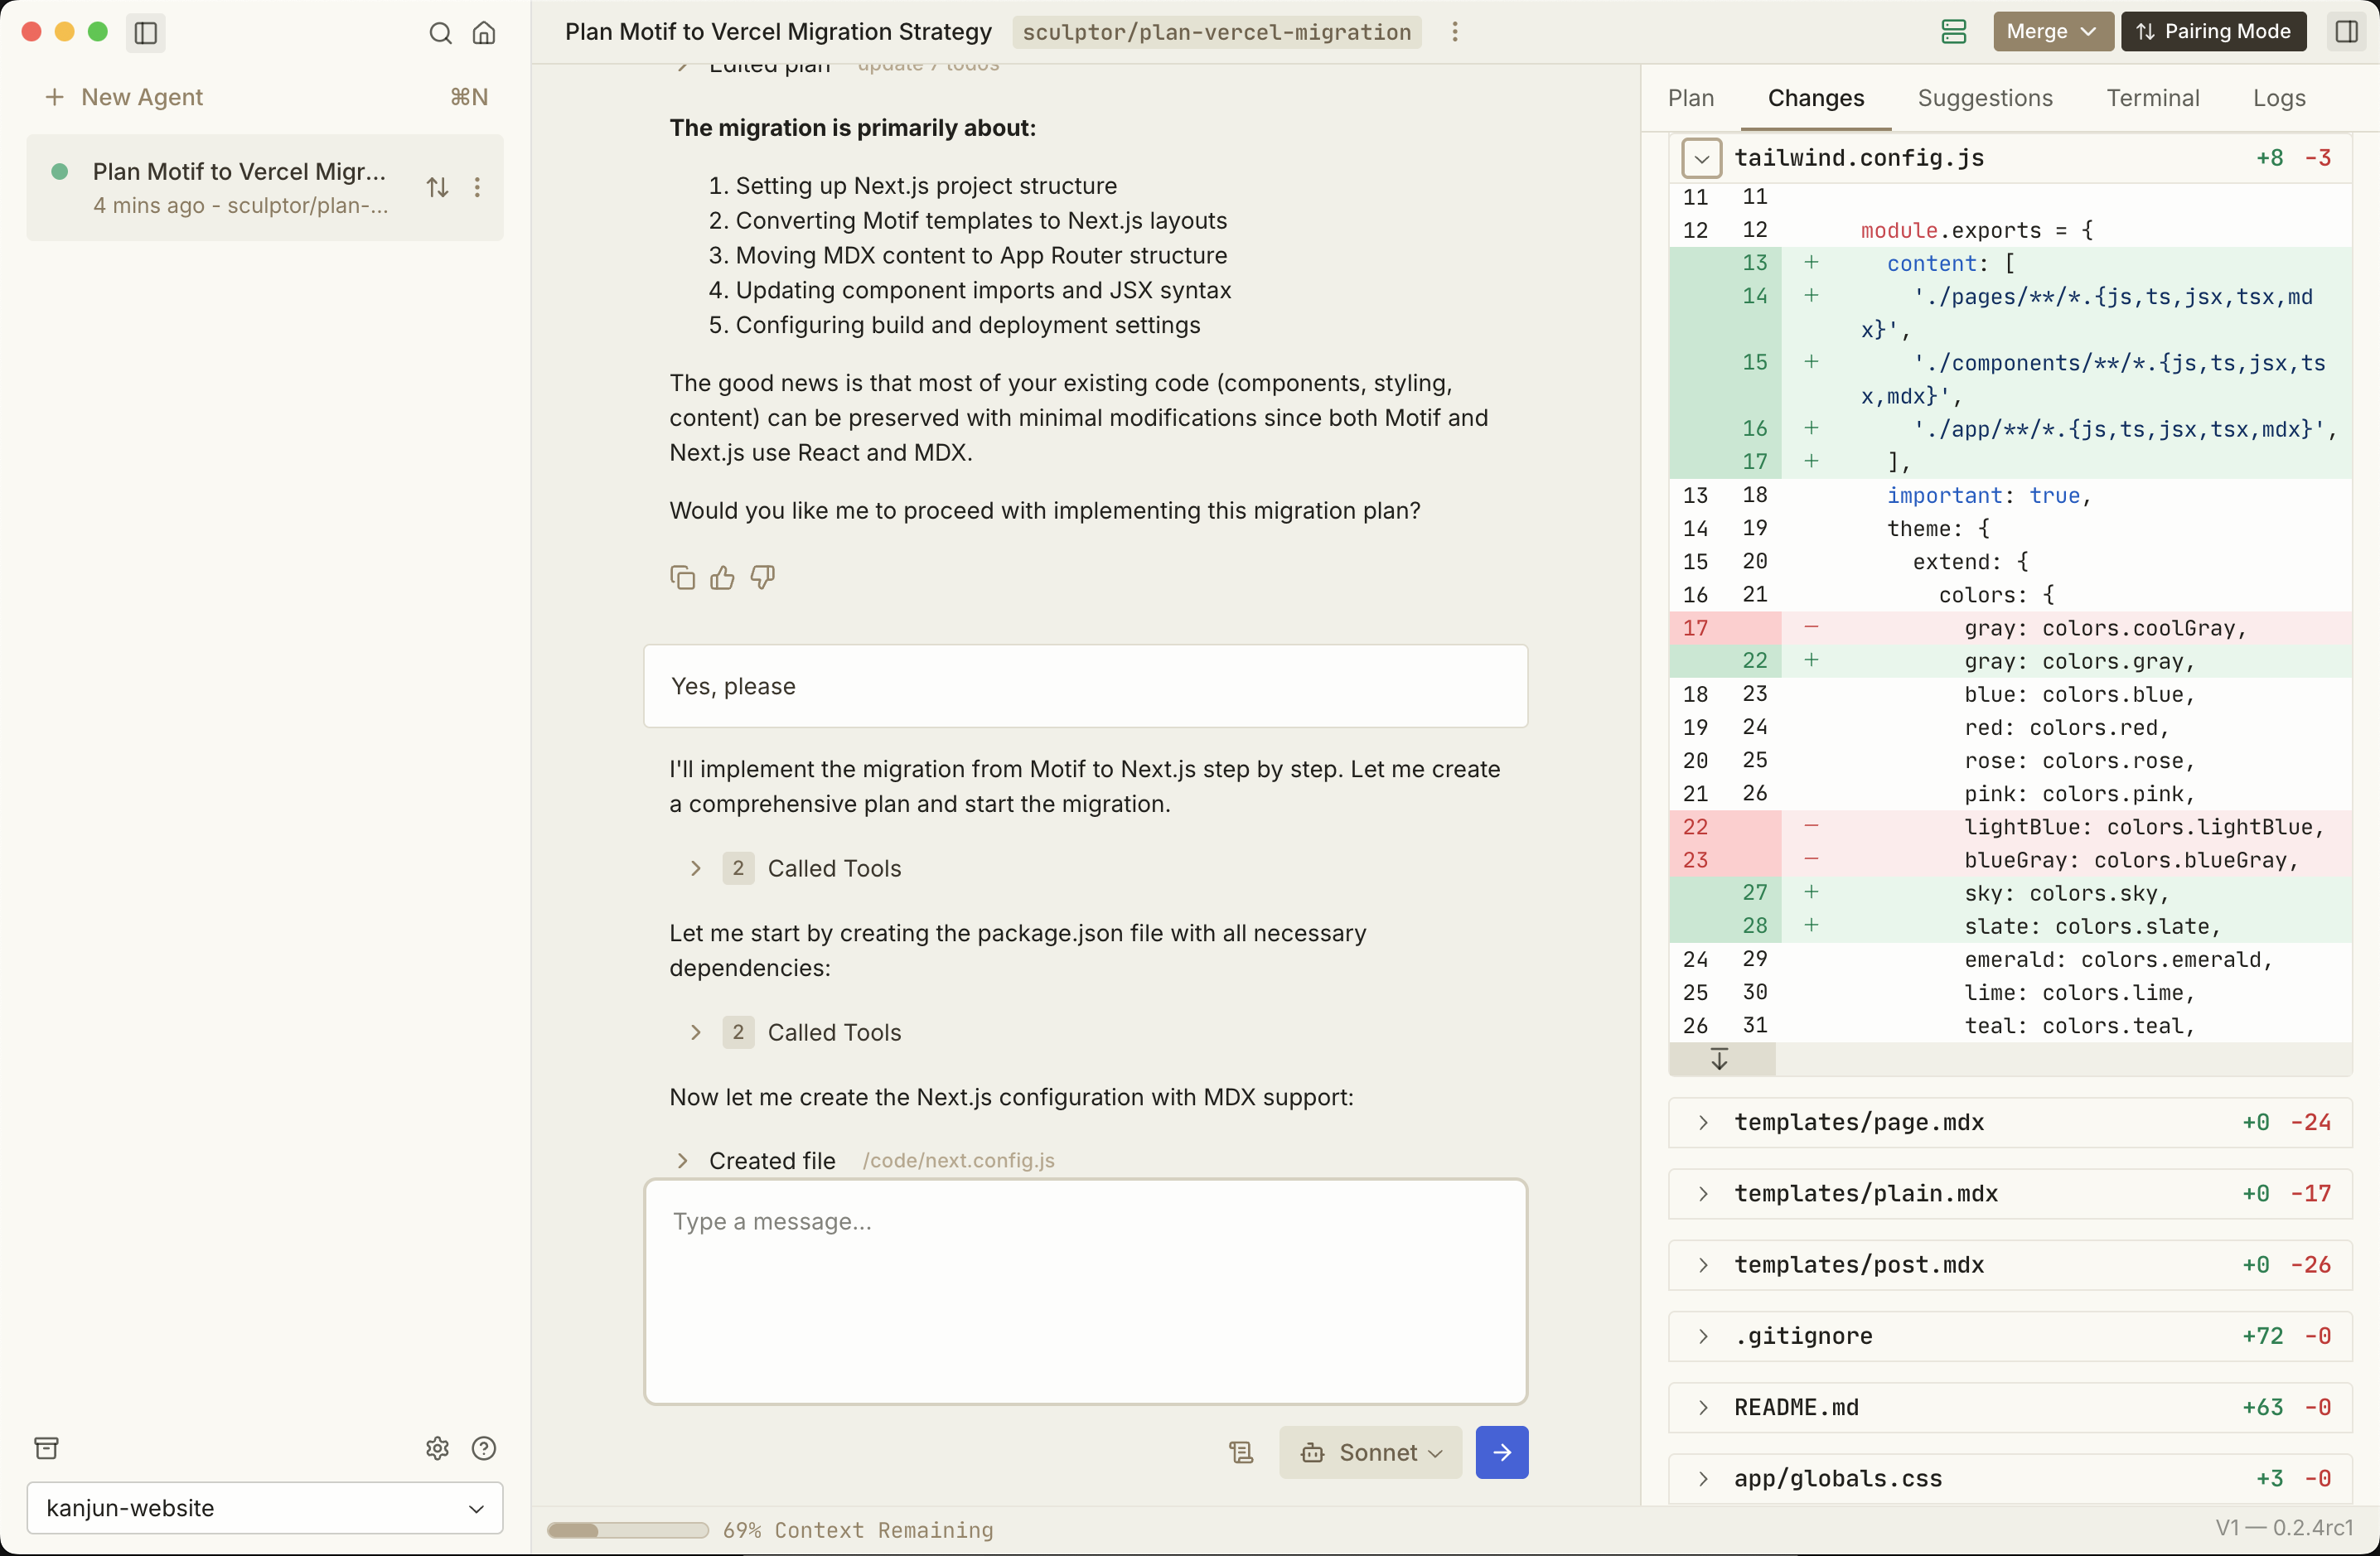Open the archive box icon
Viewport: 2380px width, 1556px height.
click(47, 1448)
